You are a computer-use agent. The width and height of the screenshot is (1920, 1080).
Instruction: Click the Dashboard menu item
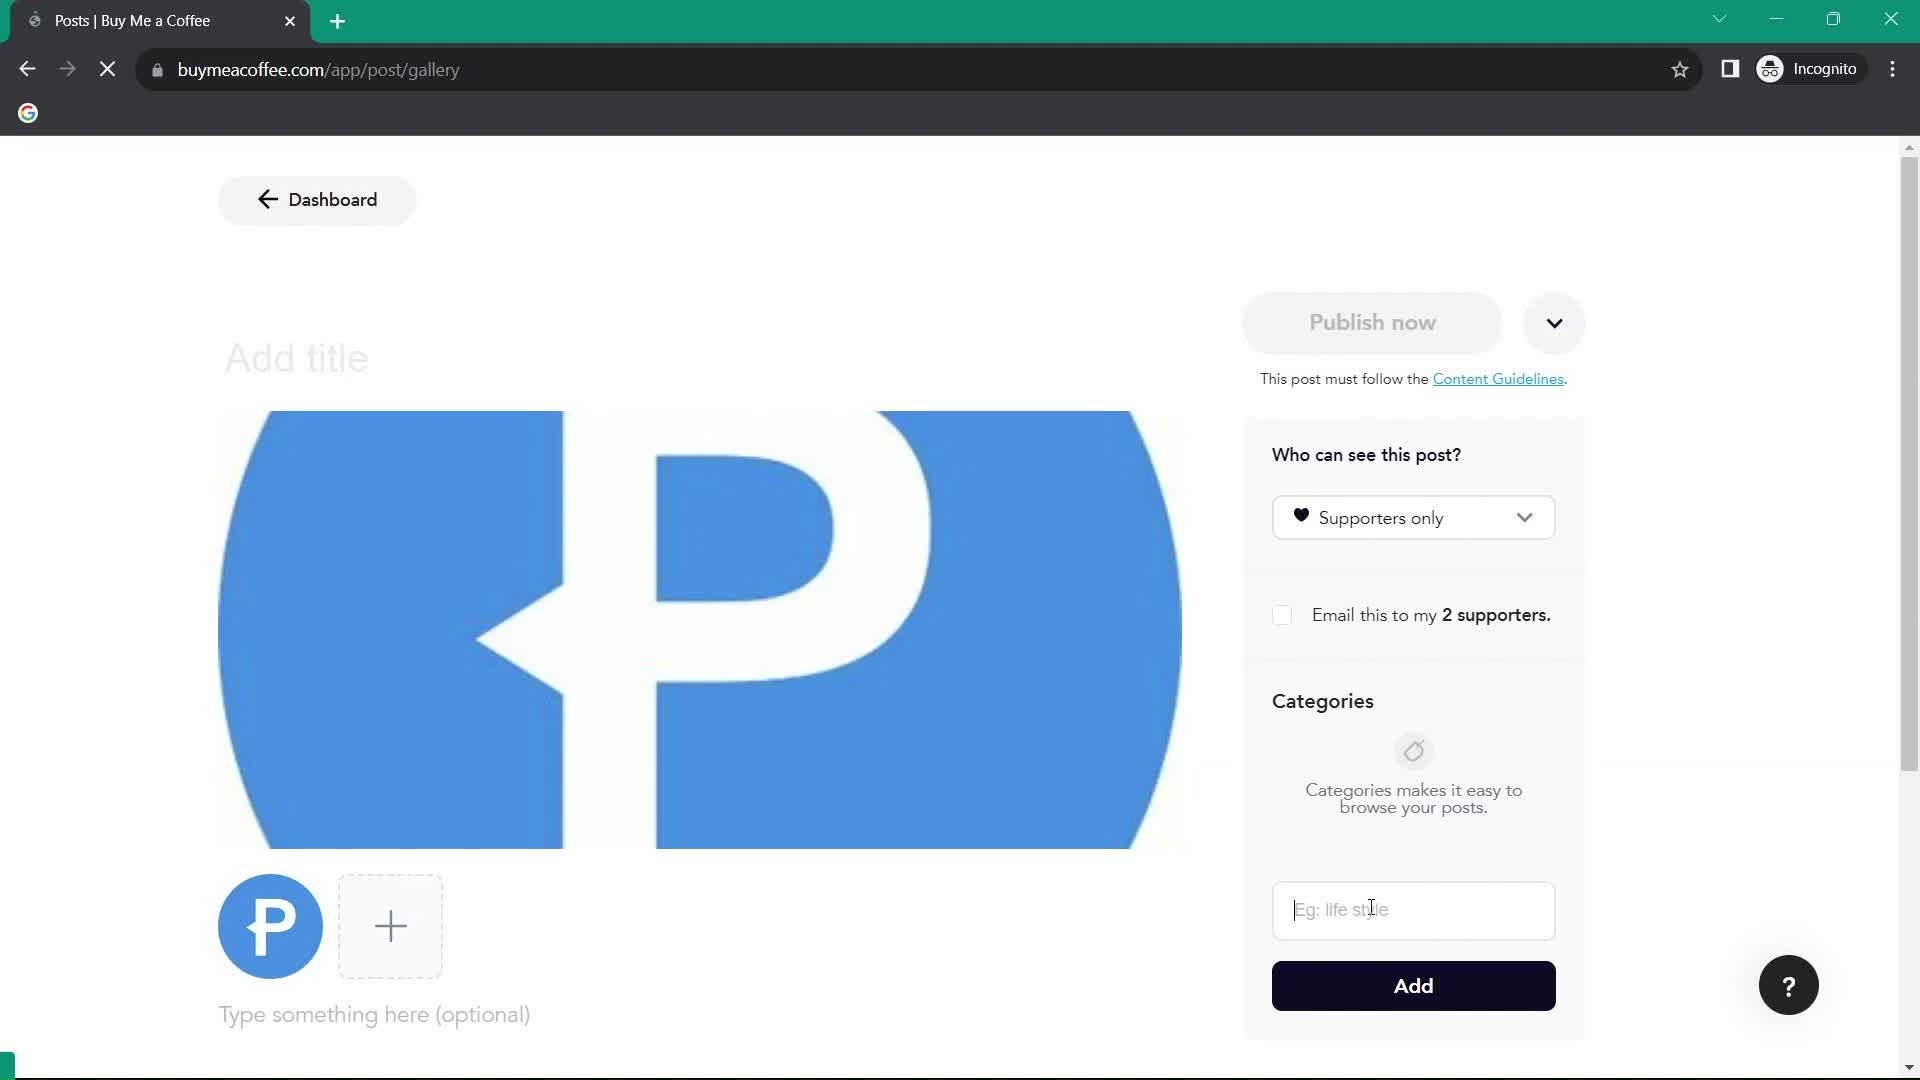[x=315, y=198]
